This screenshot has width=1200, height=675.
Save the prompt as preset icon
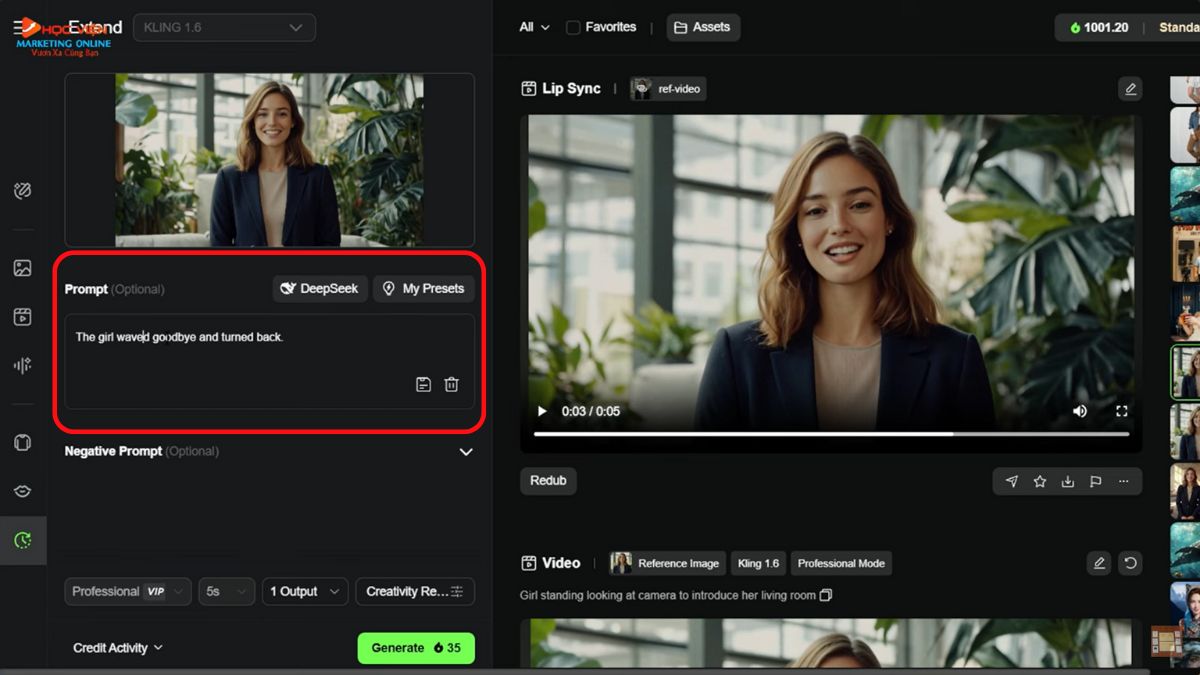pos(423,384)
